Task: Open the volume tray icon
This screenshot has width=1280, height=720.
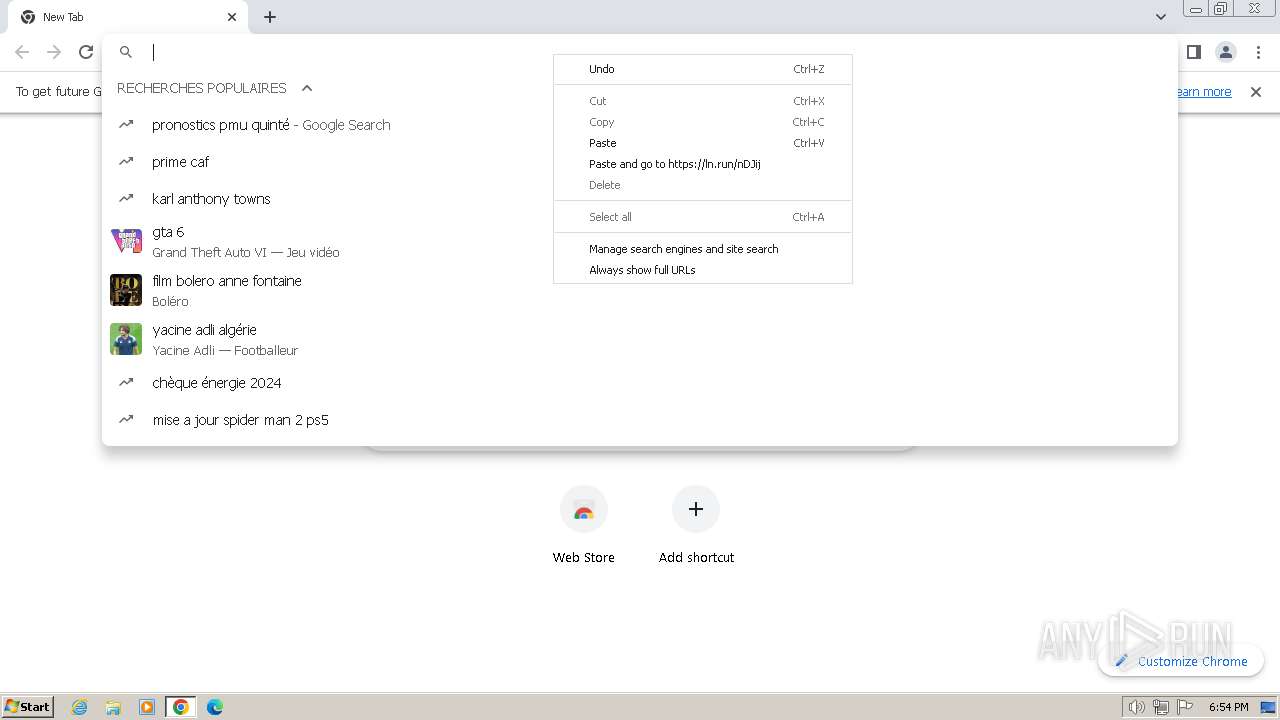Action: click(x=1136, y=707)
